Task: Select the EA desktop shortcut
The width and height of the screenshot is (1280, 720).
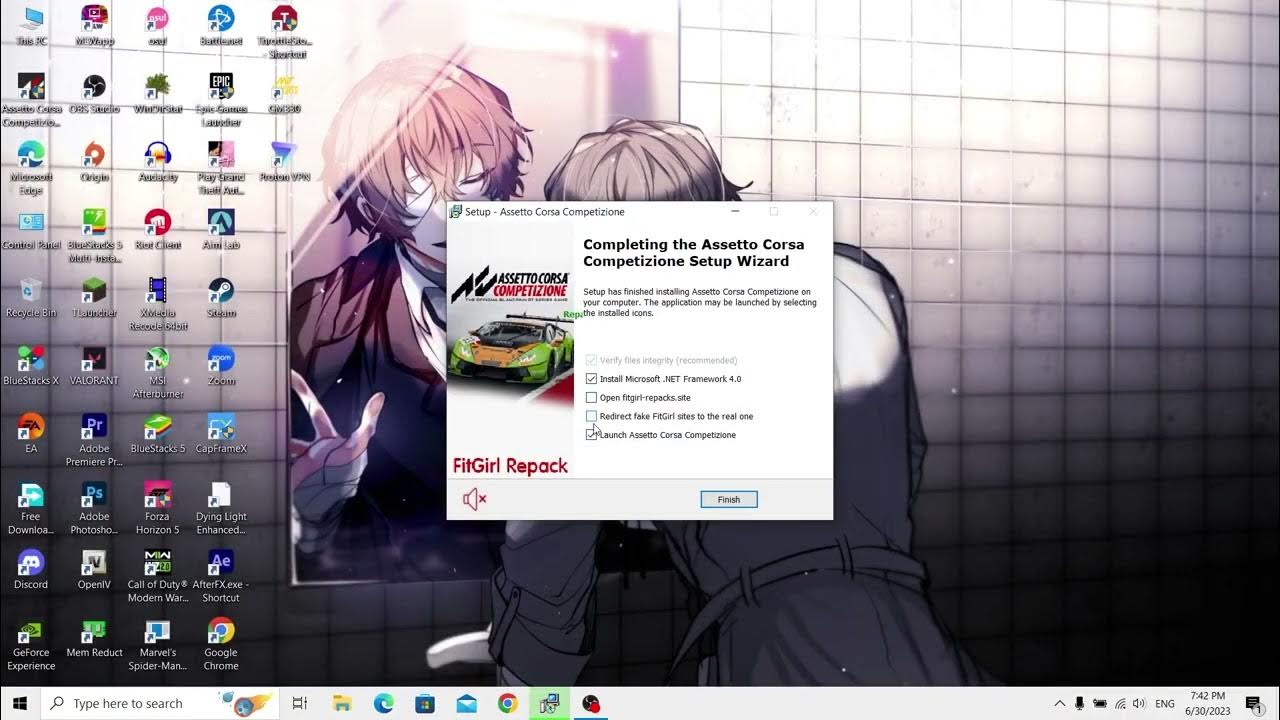Action: (31, 434)
